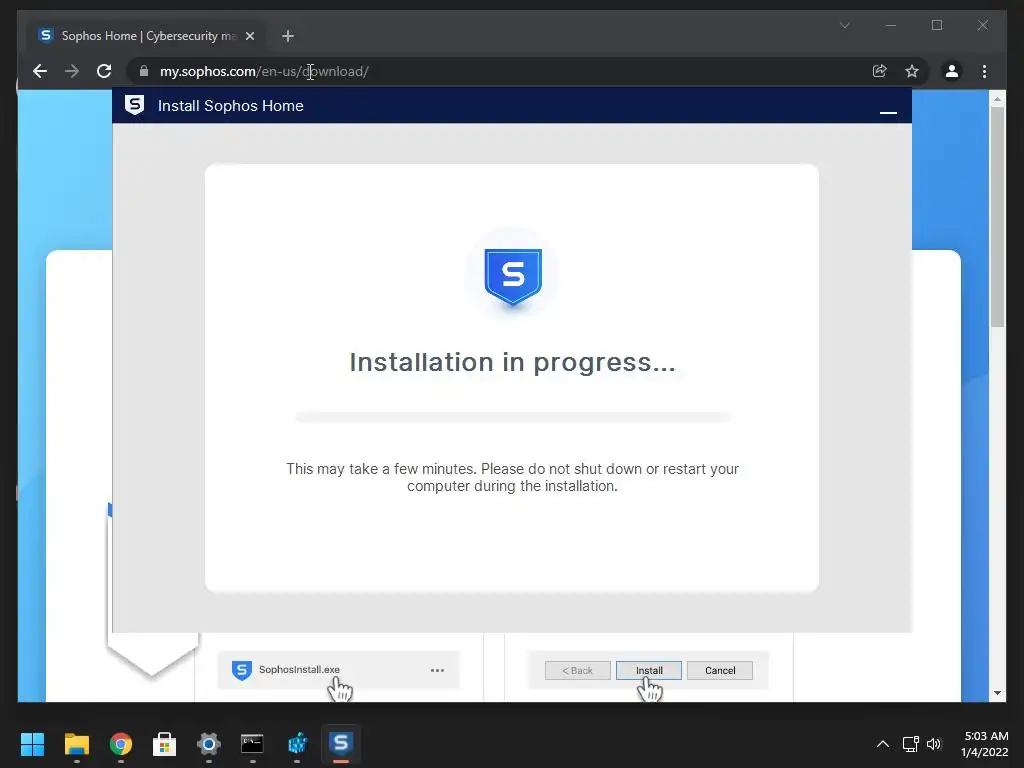Click the scrollbar down arrow

997,693
